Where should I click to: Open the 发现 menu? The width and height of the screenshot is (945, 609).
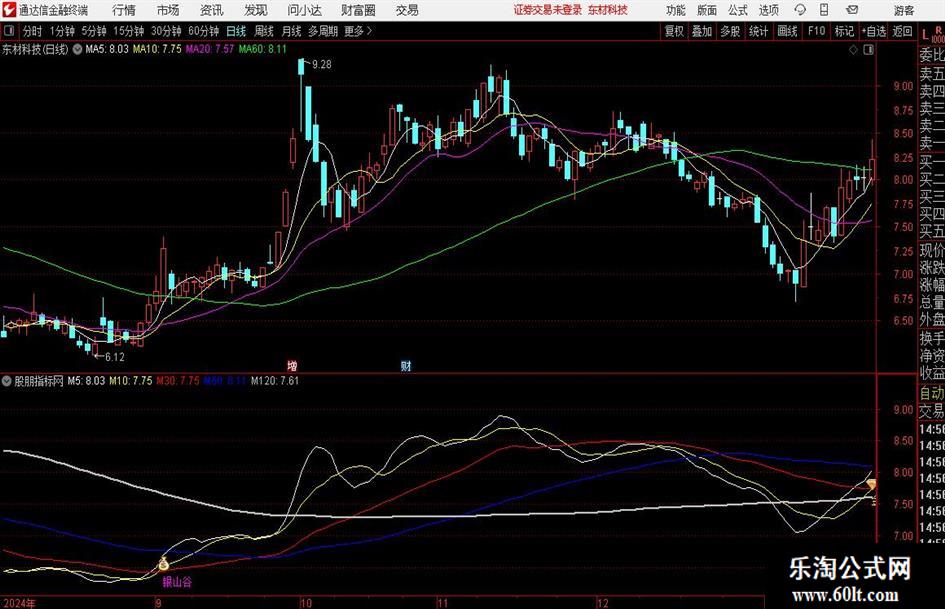[x=256, y=10]
